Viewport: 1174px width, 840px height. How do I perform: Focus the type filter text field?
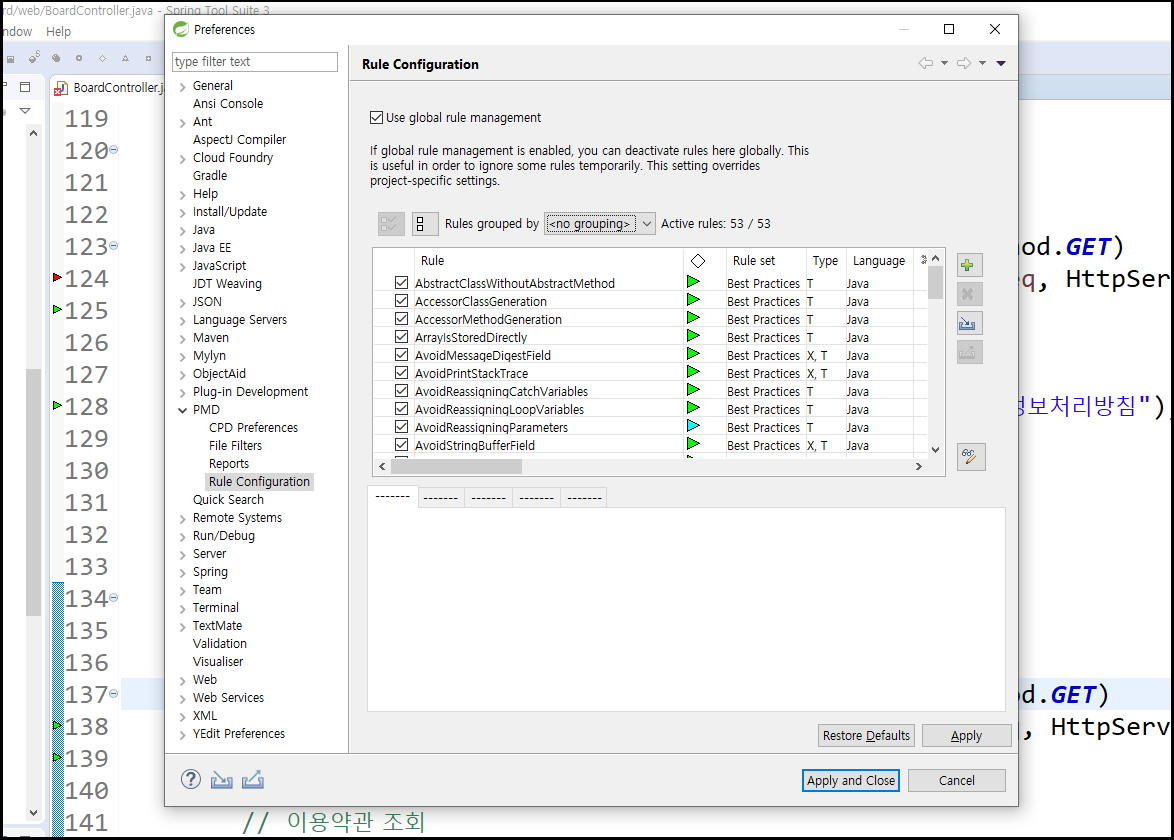255,61
